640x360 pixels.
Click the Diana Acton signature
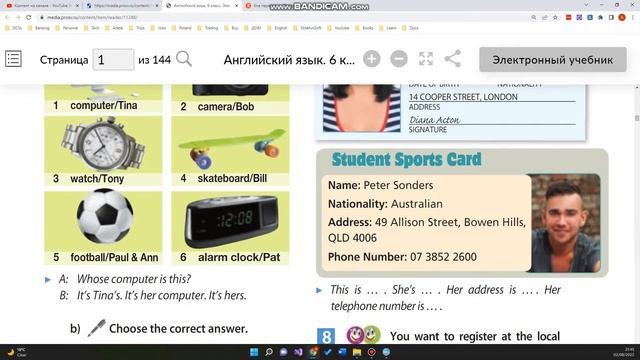[434, 120]
